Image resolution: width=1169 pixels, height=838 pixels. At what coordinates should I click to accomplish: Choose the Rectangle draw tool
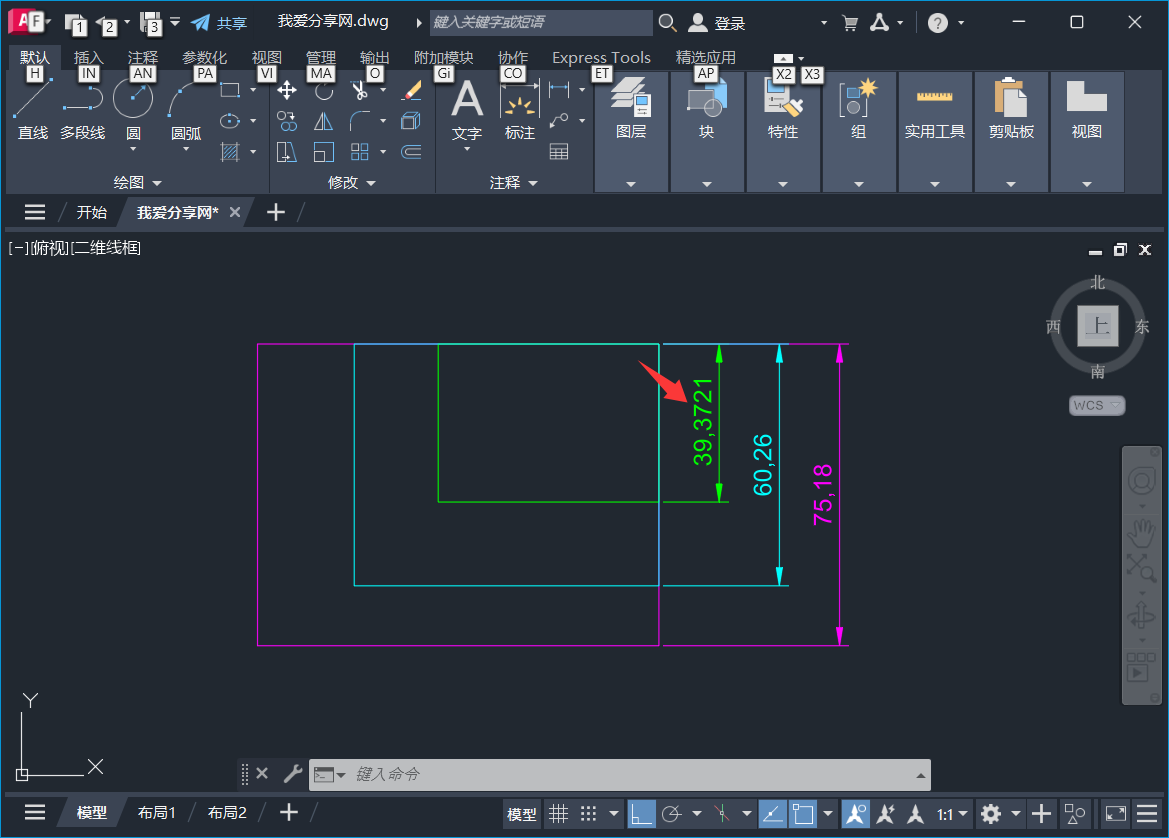[x=230, y=90]
